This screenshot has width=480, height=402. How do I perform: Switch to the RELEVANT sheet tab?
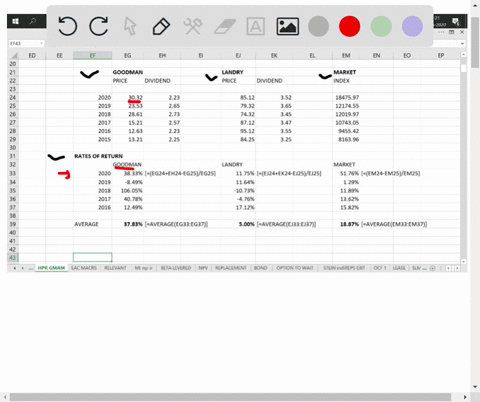[115, 268]
